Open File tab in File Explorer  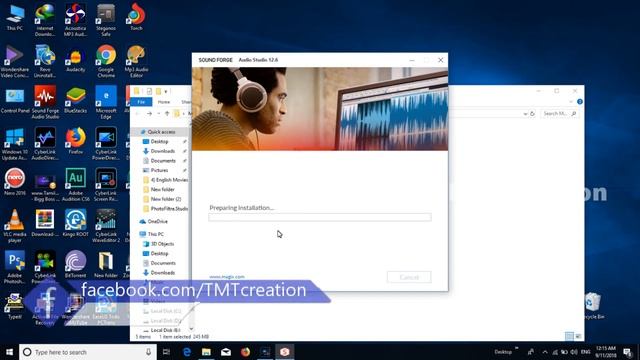(141, 102)
